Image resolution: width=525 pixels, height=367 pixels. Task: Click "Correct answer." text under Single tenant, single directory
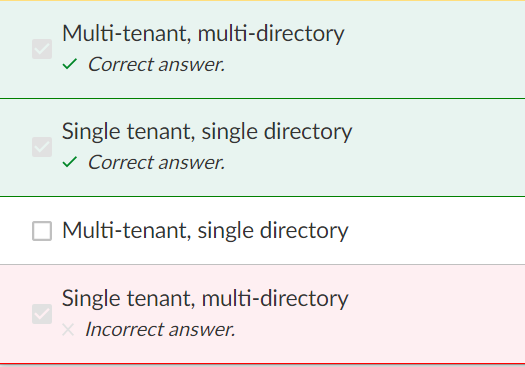tap(156, 162)
